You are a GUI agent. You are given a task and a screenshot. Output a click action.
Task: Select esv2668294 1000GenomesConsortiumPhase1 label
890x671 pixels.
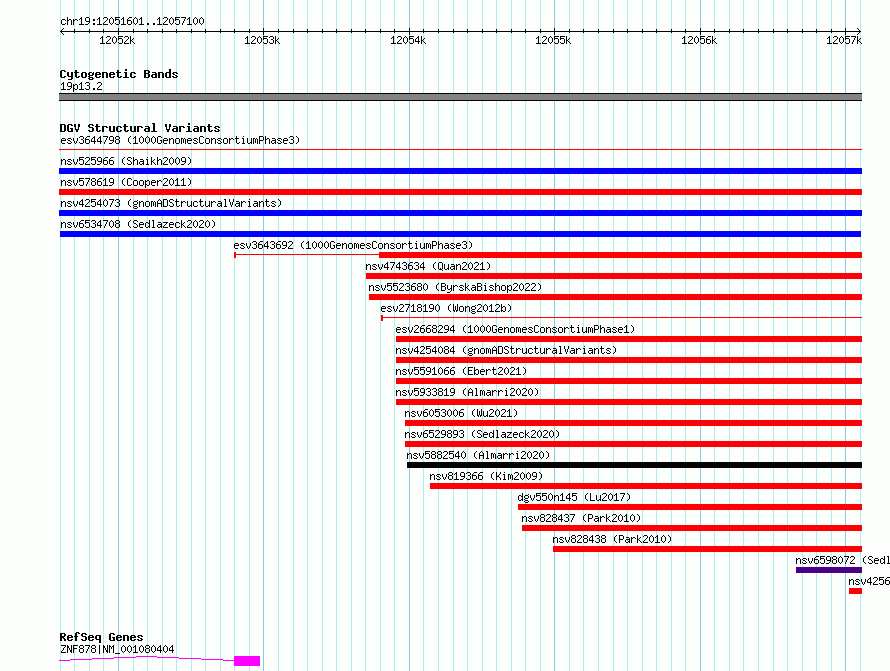pyautogui.click(x=515, y=329)
